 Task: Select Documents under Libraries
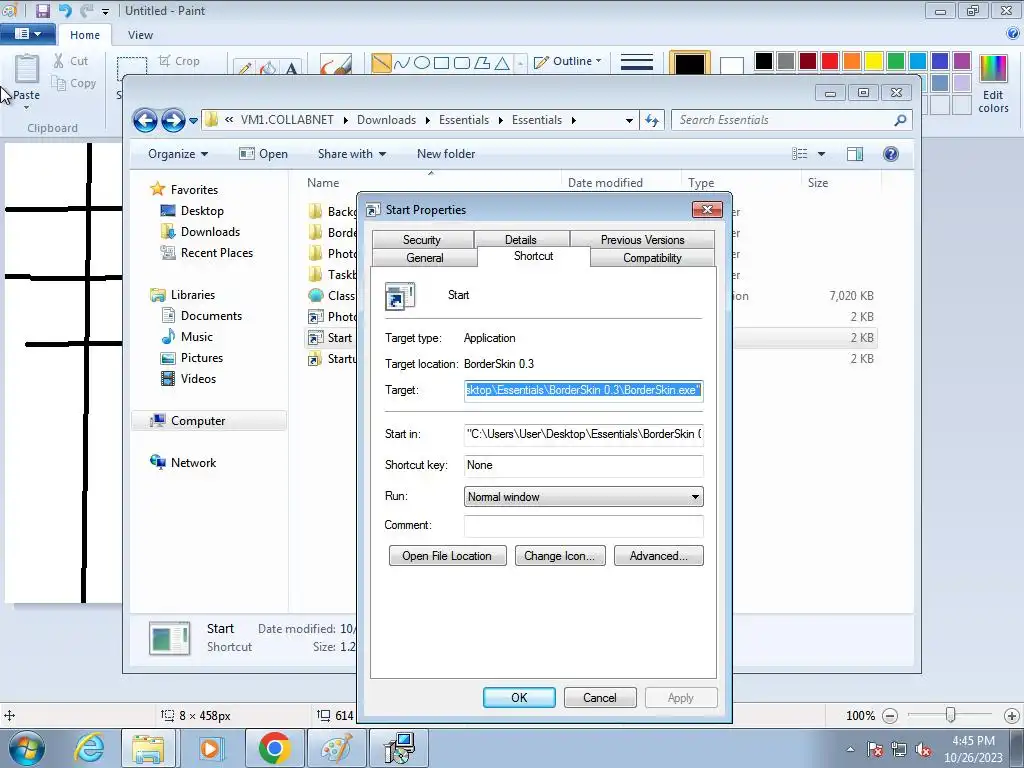tap(211, 316)
